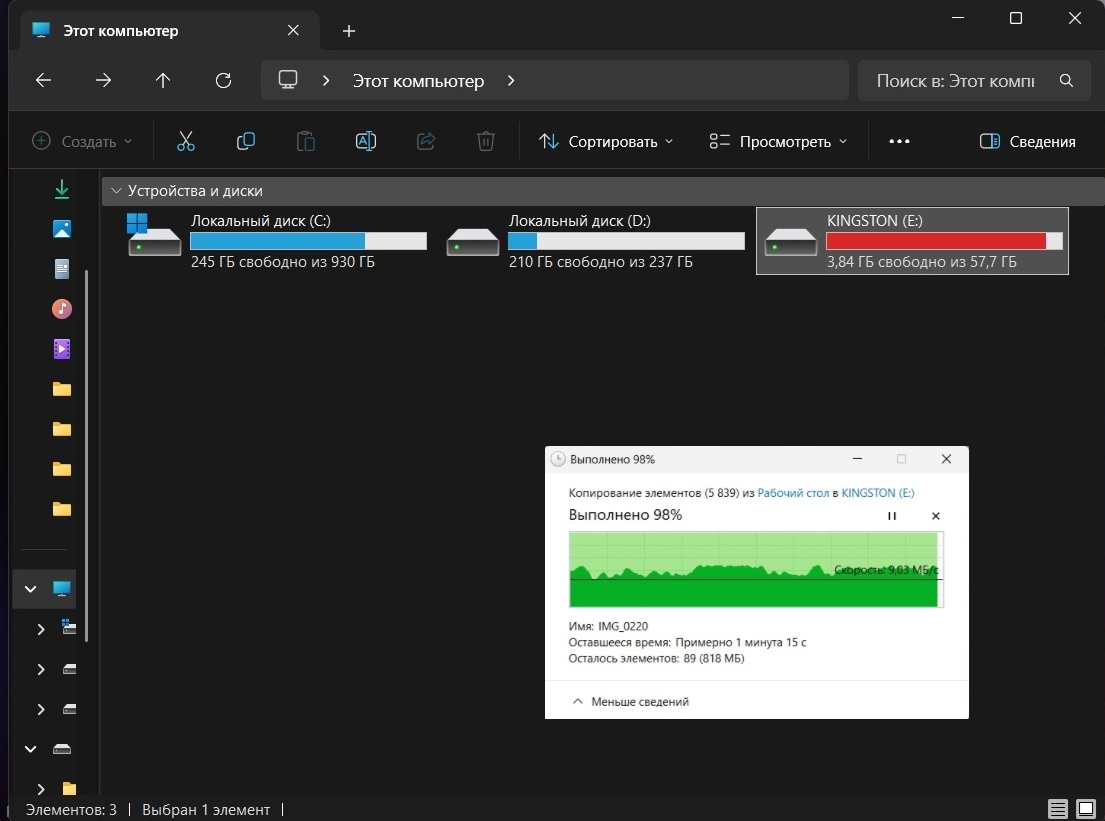Open the Documents sidebar shortcut
Image resolution: width=1105 pixels, height=821 pixels.
(62, 268)
